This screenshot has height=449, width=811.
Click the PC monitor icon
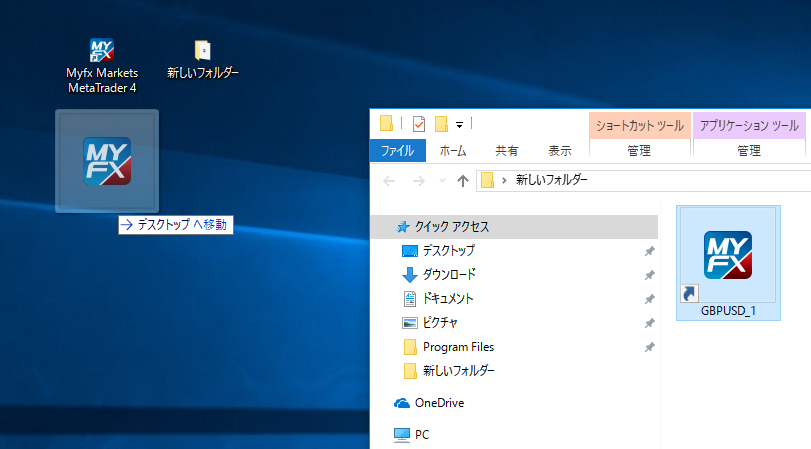click(x=402, y=435)
